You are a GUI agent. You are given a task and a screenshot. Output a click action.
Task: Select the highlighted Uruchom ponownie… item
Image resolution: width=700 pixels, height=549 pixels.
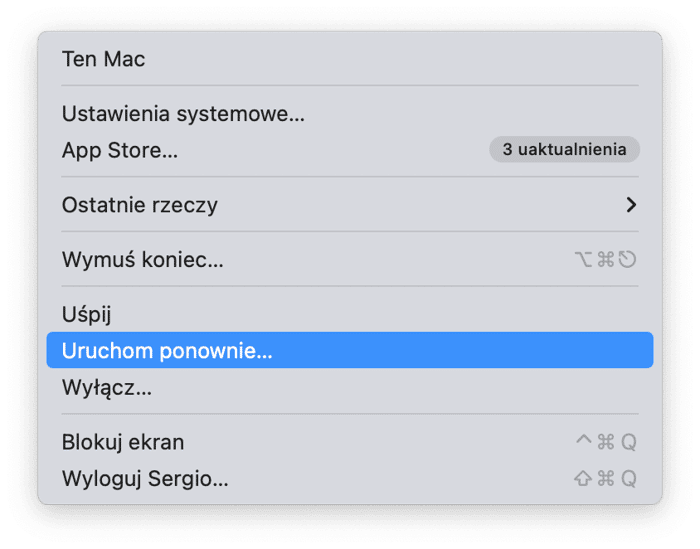pyautogui.click(x=350, y=350)
